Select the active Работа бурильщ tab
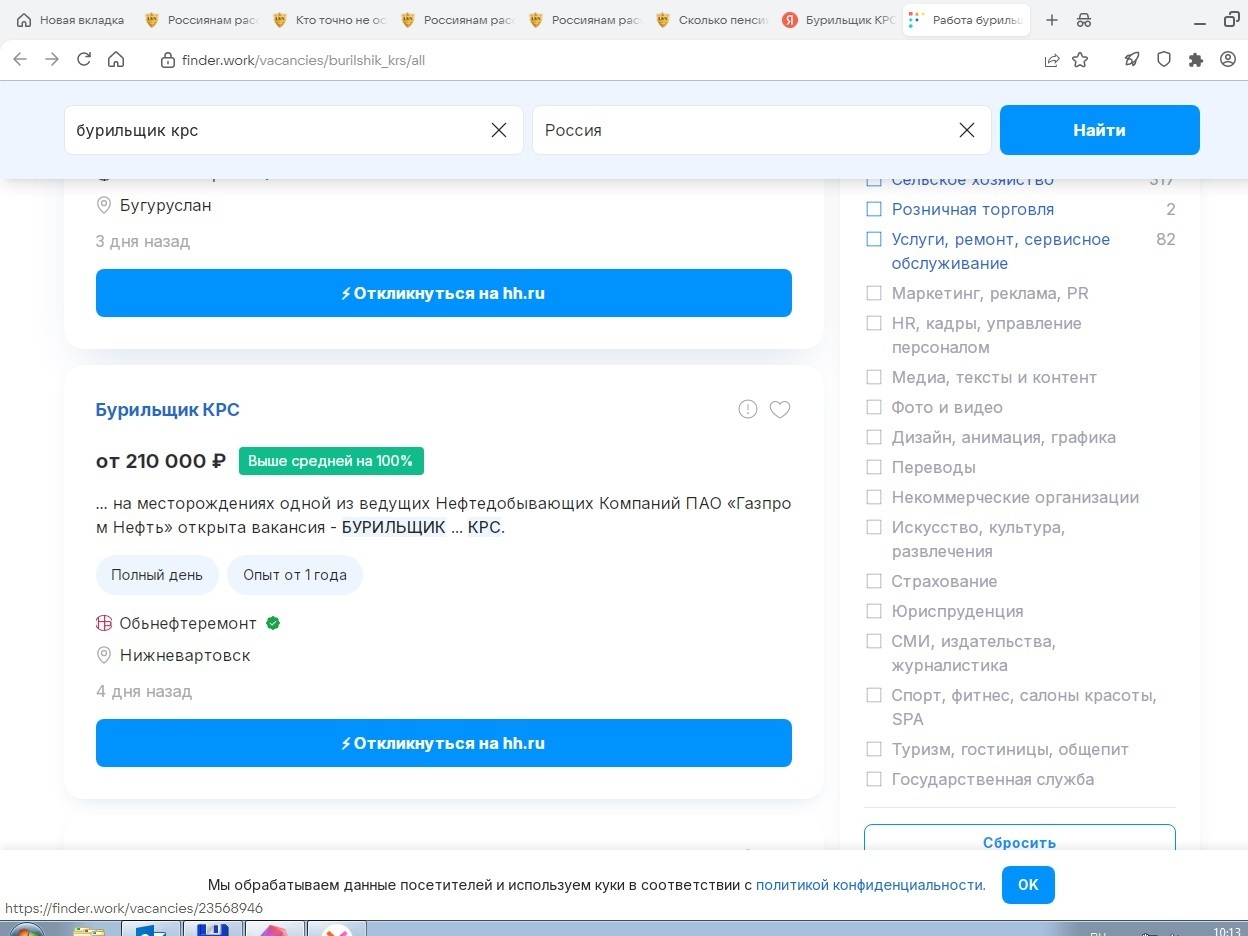This screenshot has height=936, width=1248. 967,20
